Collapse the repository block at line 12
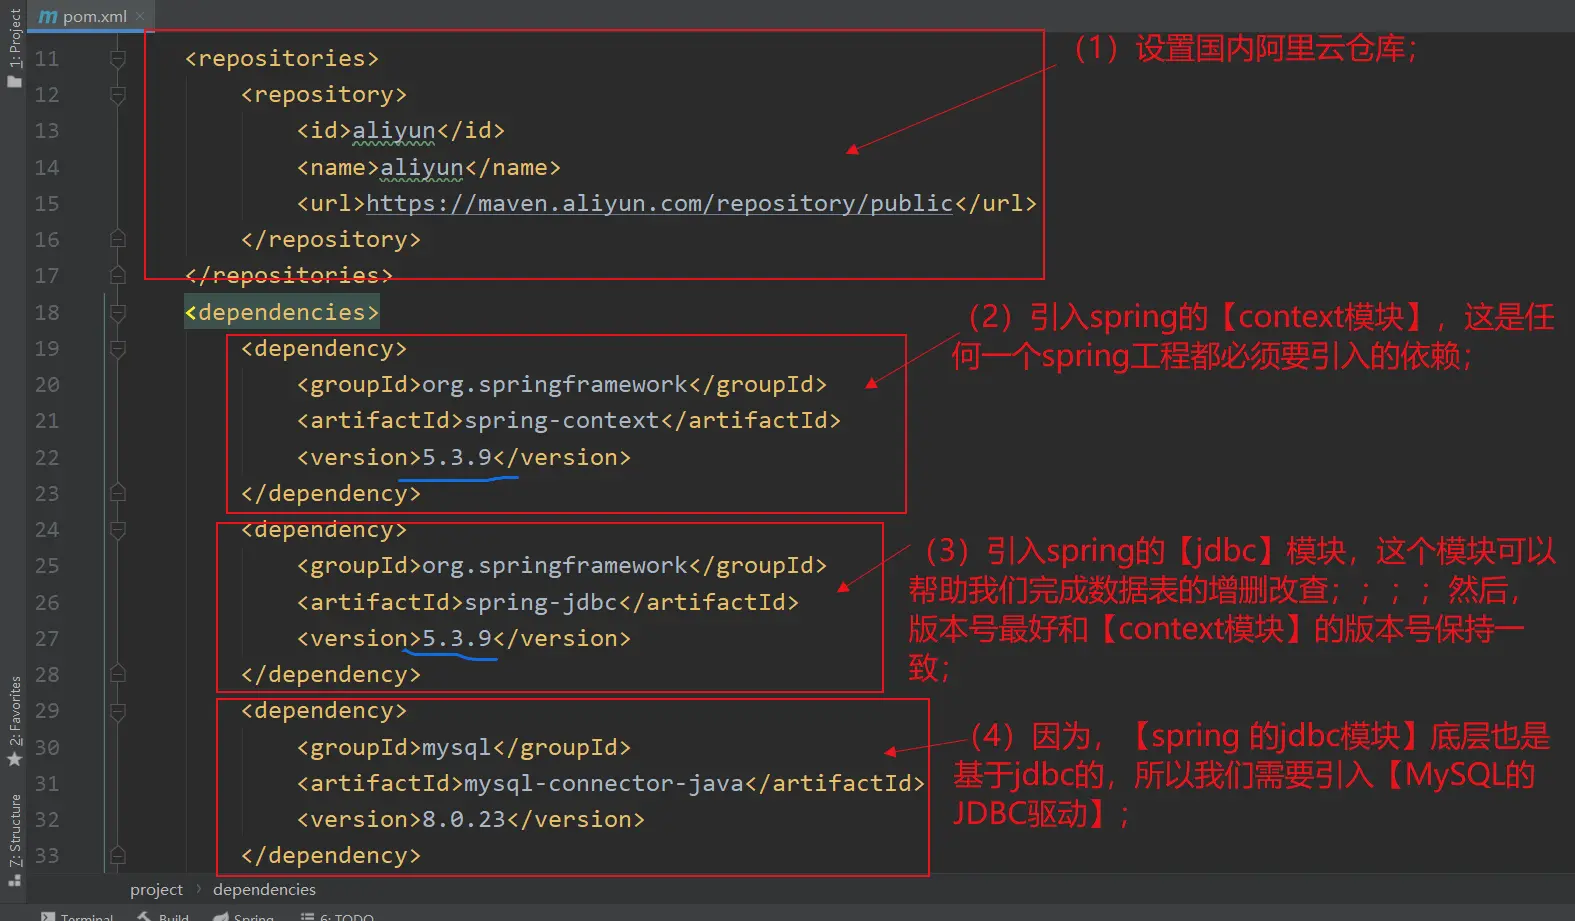Viewport: 1575px width, 921px height. [x=117, y=95]
